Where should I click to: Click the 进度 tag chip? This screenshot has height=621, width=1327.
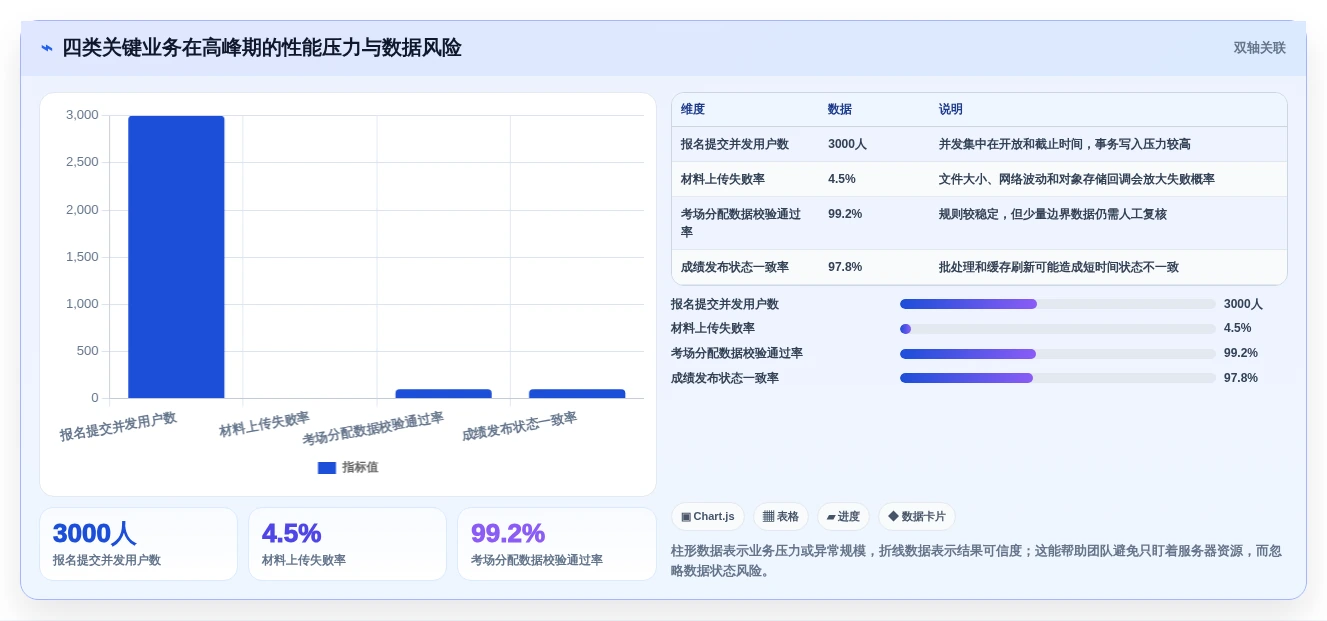click(843, 517)
